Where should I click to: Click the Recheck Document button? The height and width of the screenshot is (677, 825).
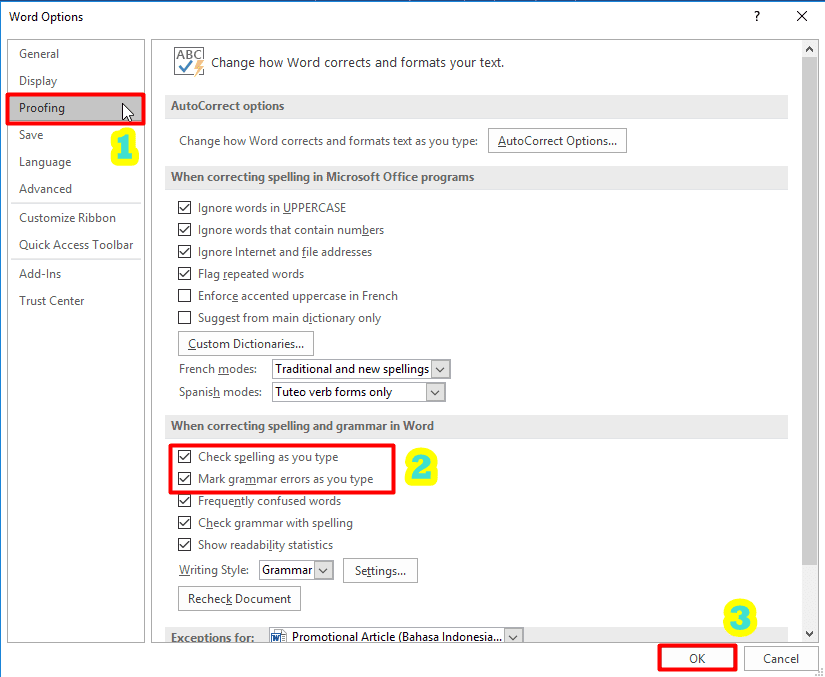coord(239,599)
